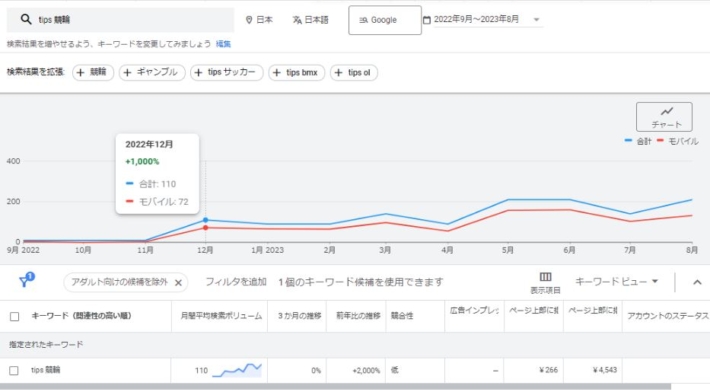Viewport: 710px width, 392px height.
Task: Click the plus icon on tips bmx chip
Action: (277, 72)
